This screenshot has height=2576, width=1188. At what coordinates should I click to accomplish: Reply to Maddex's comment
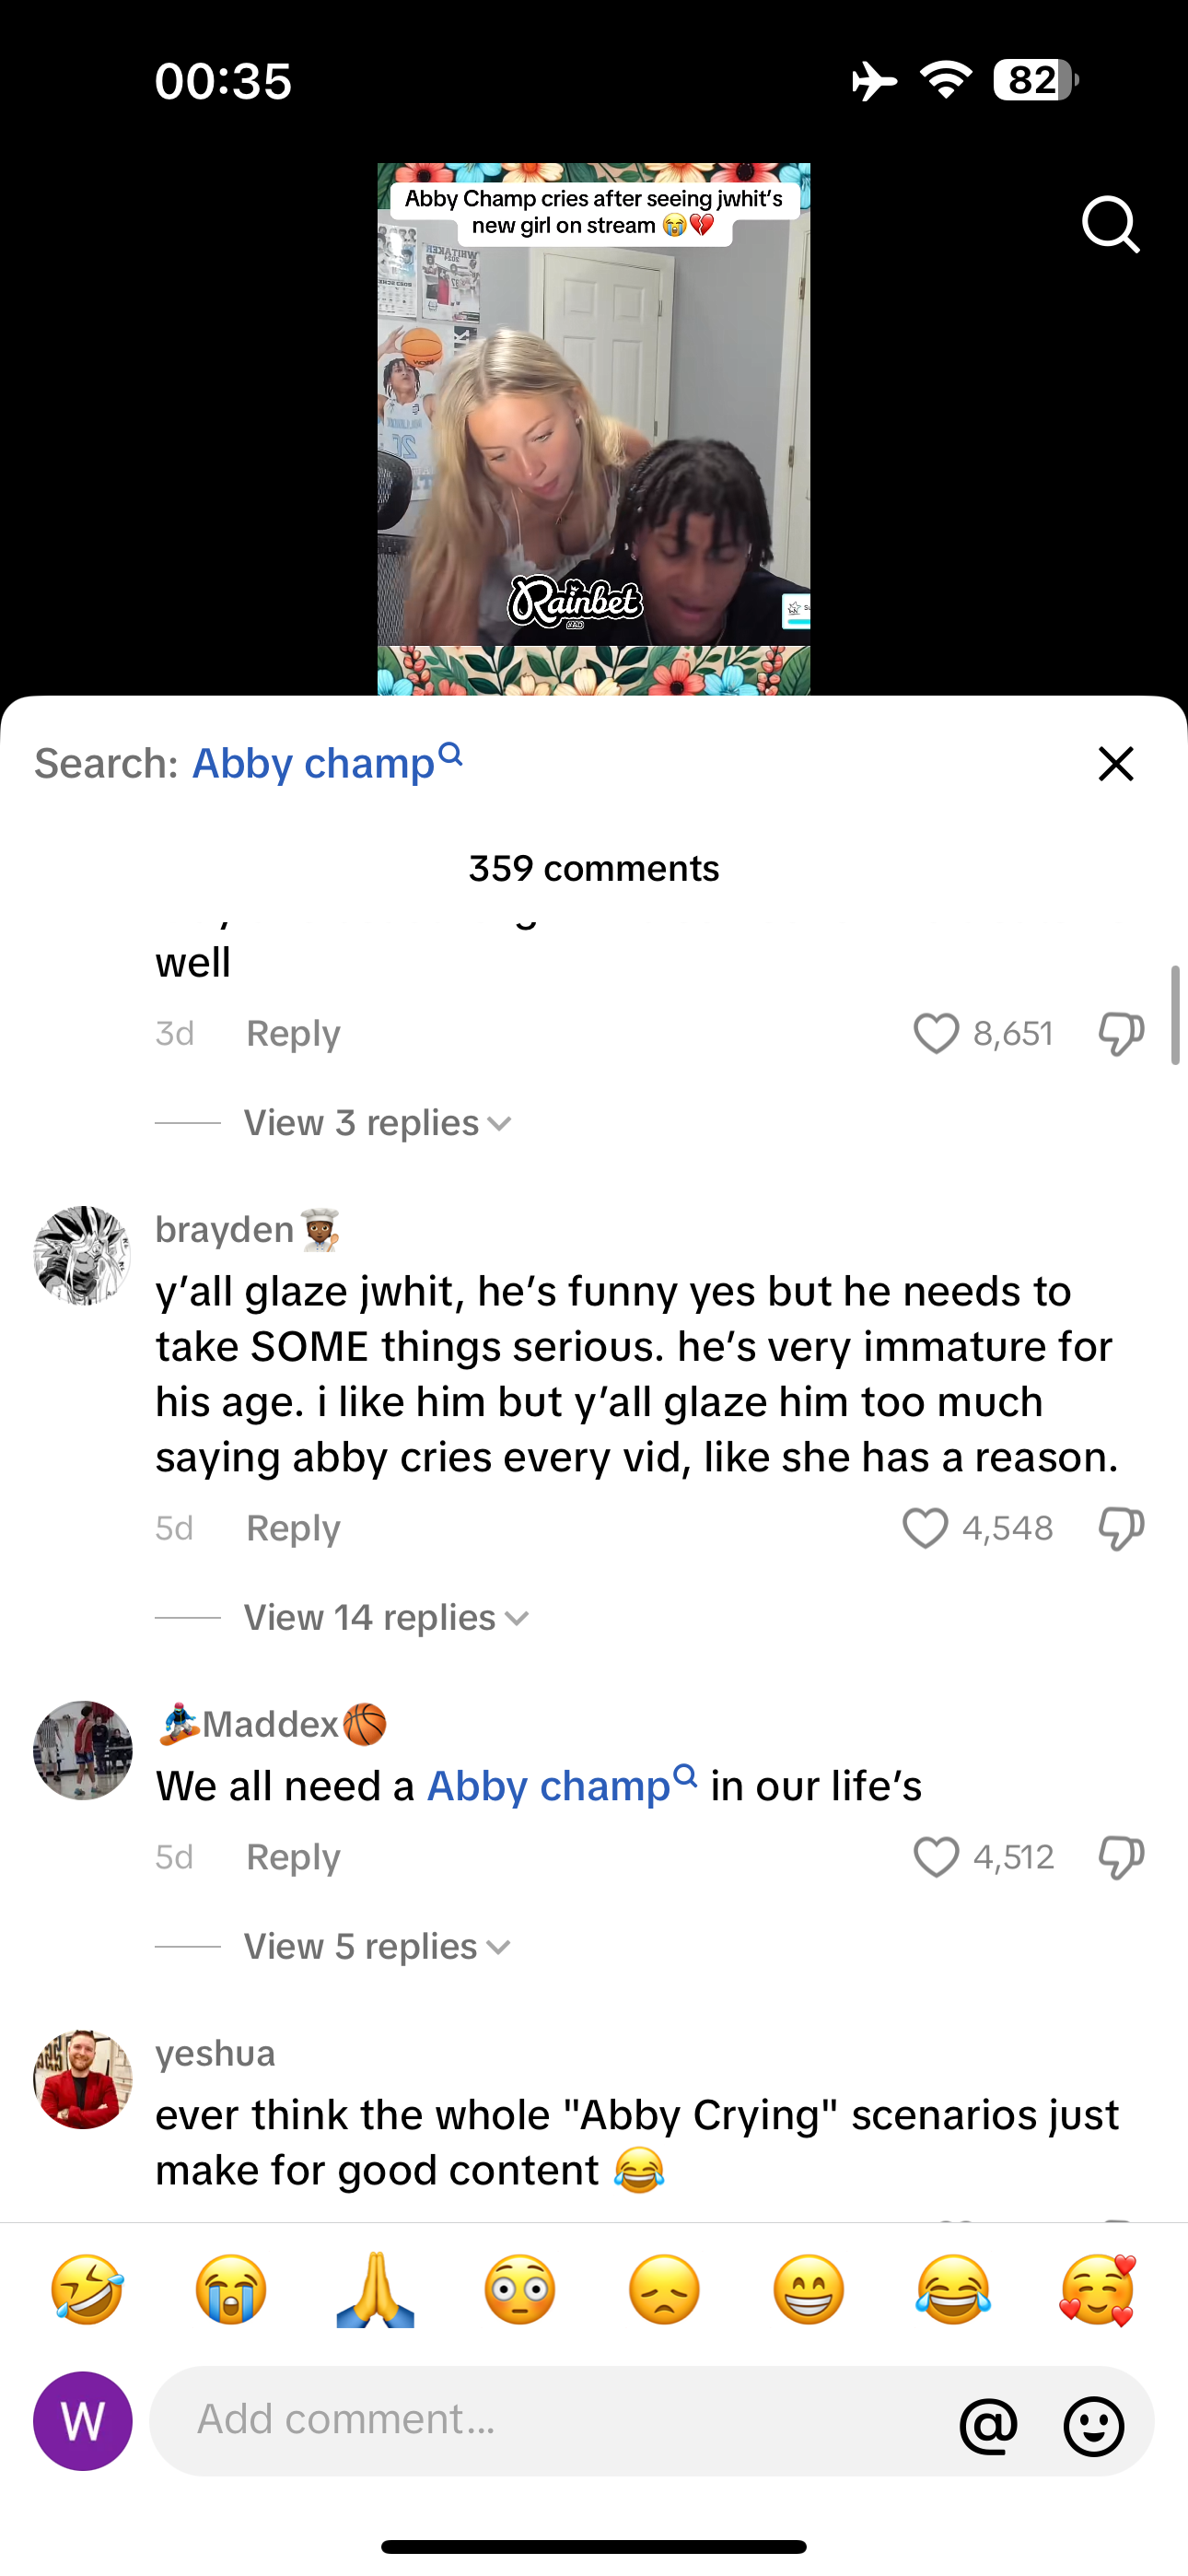pyautogui.click(x=293, y=1857)
